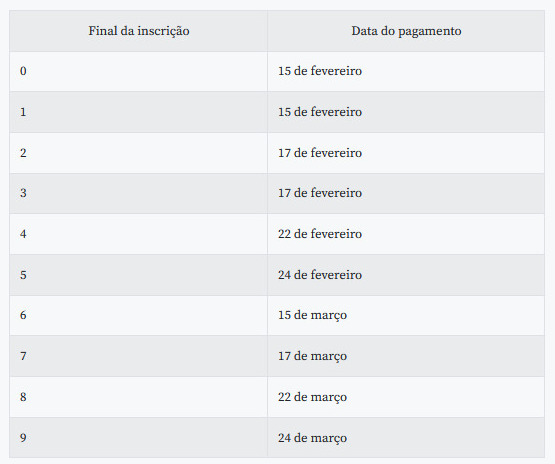555x464 pixels.
Task: Click the 'Final da inscrição' column header
Action: click(138, 31)
